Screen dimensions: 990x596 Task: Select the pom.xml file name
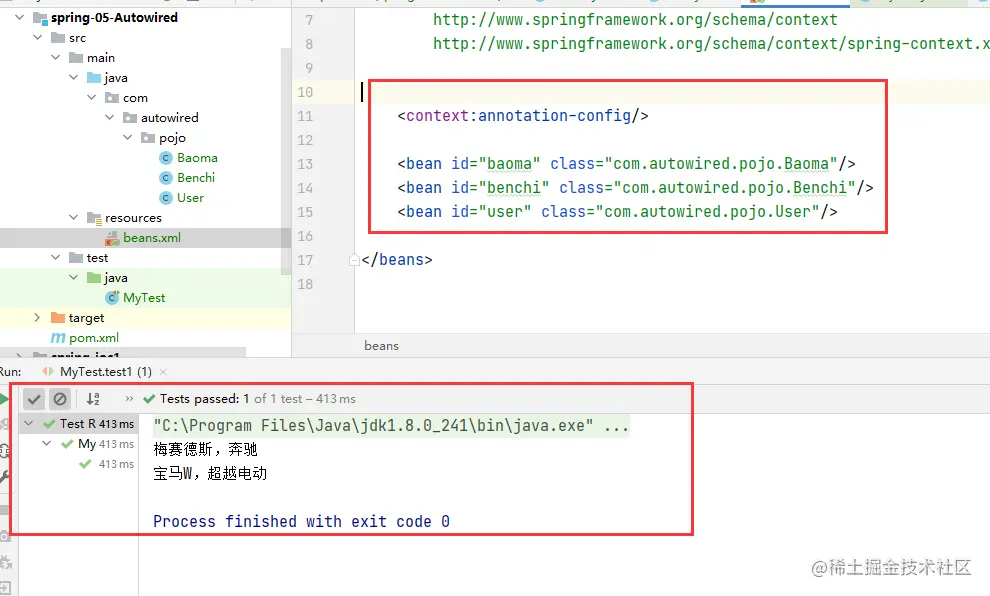pos(93,338)
